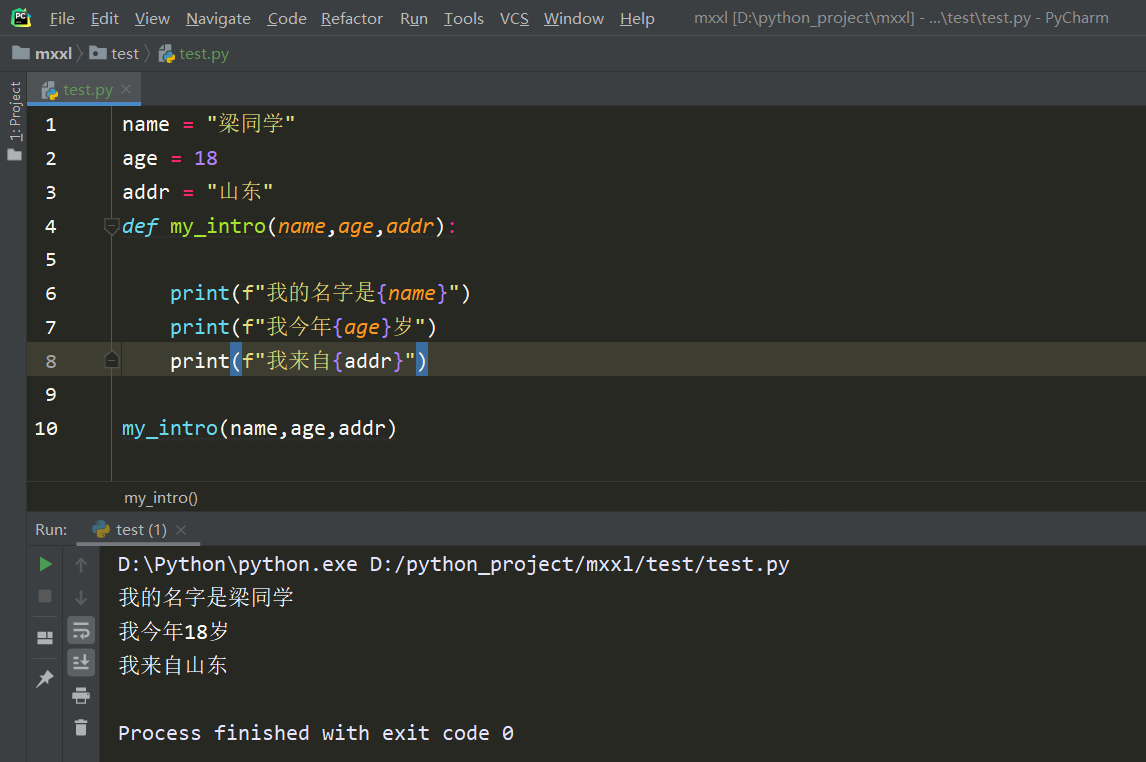Click the Stop process square button
This screenshot has width=1146, height=762.
pos(45,596)
